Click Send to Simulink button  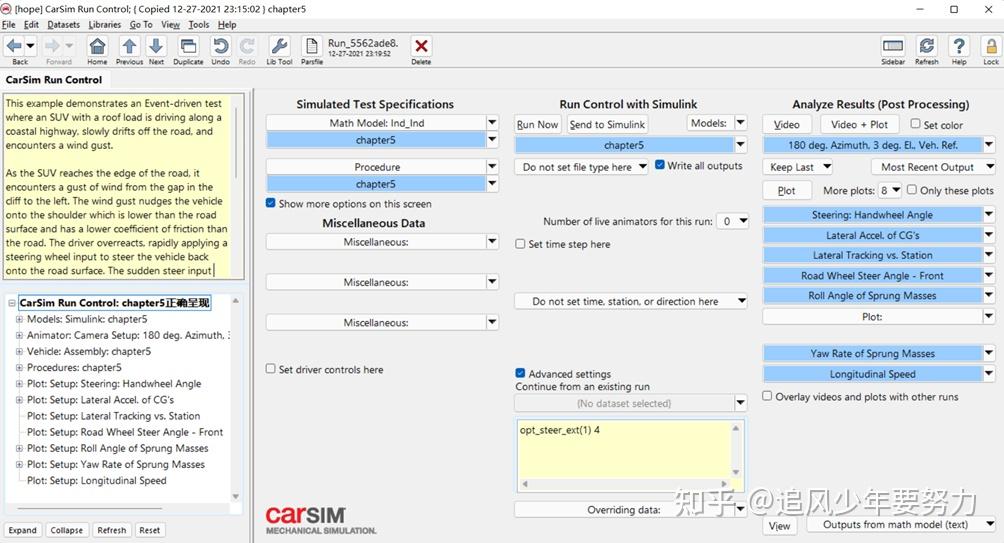click(x=607, y=125)
